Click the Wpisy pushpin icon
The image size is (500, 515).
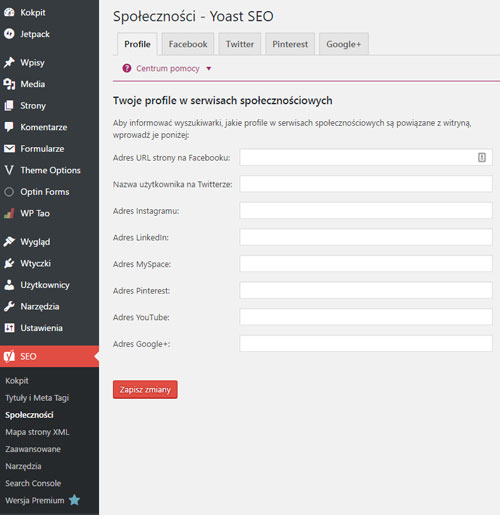9,62
